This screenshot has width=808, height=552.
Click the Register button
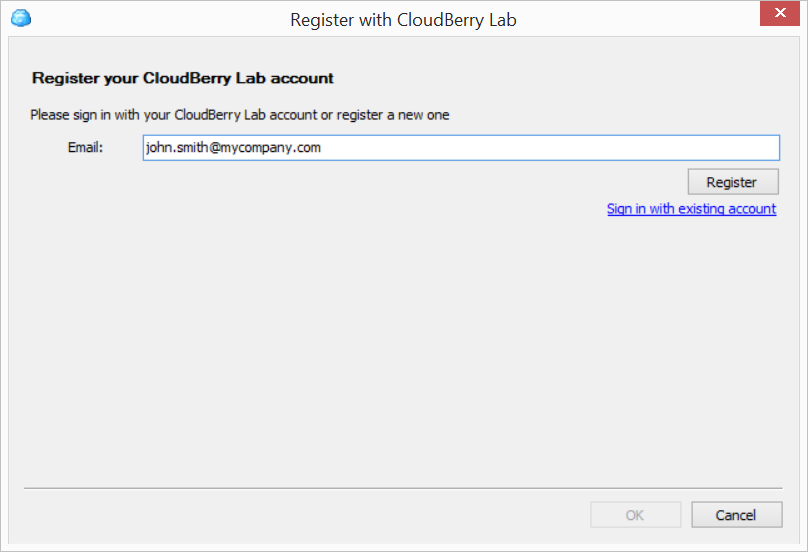[733, 182]
